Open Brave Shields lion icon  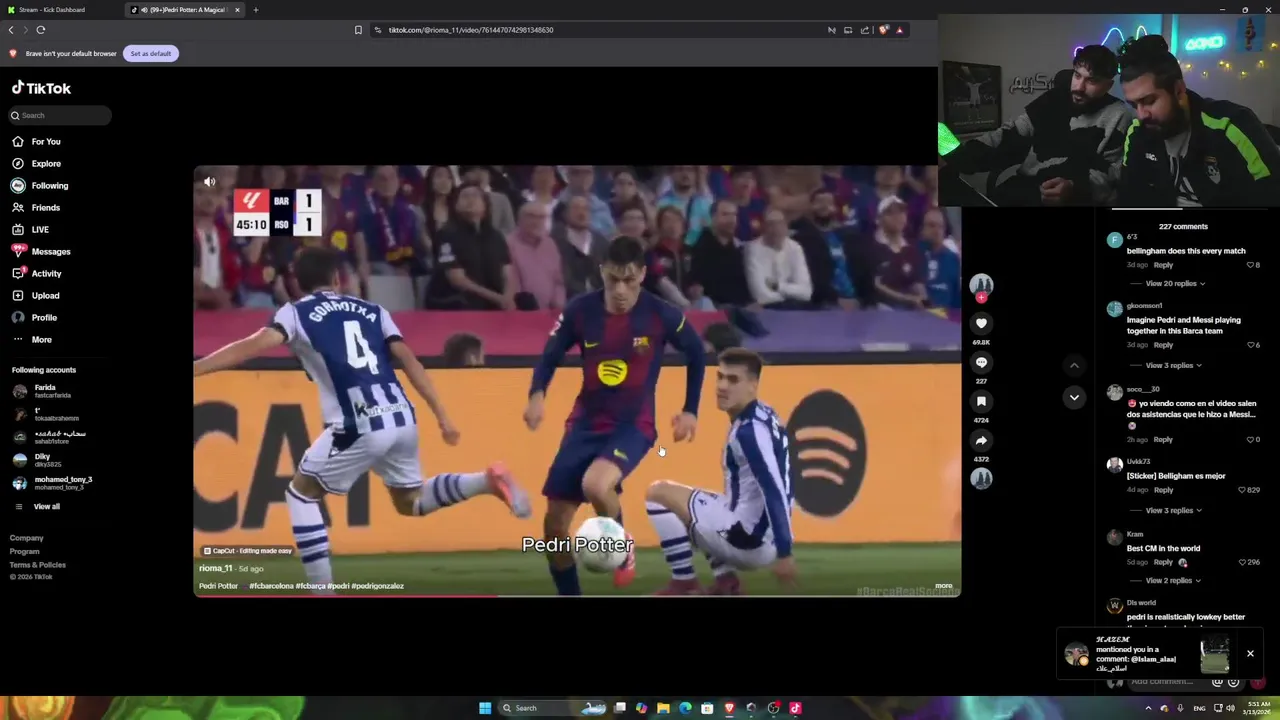883,30
